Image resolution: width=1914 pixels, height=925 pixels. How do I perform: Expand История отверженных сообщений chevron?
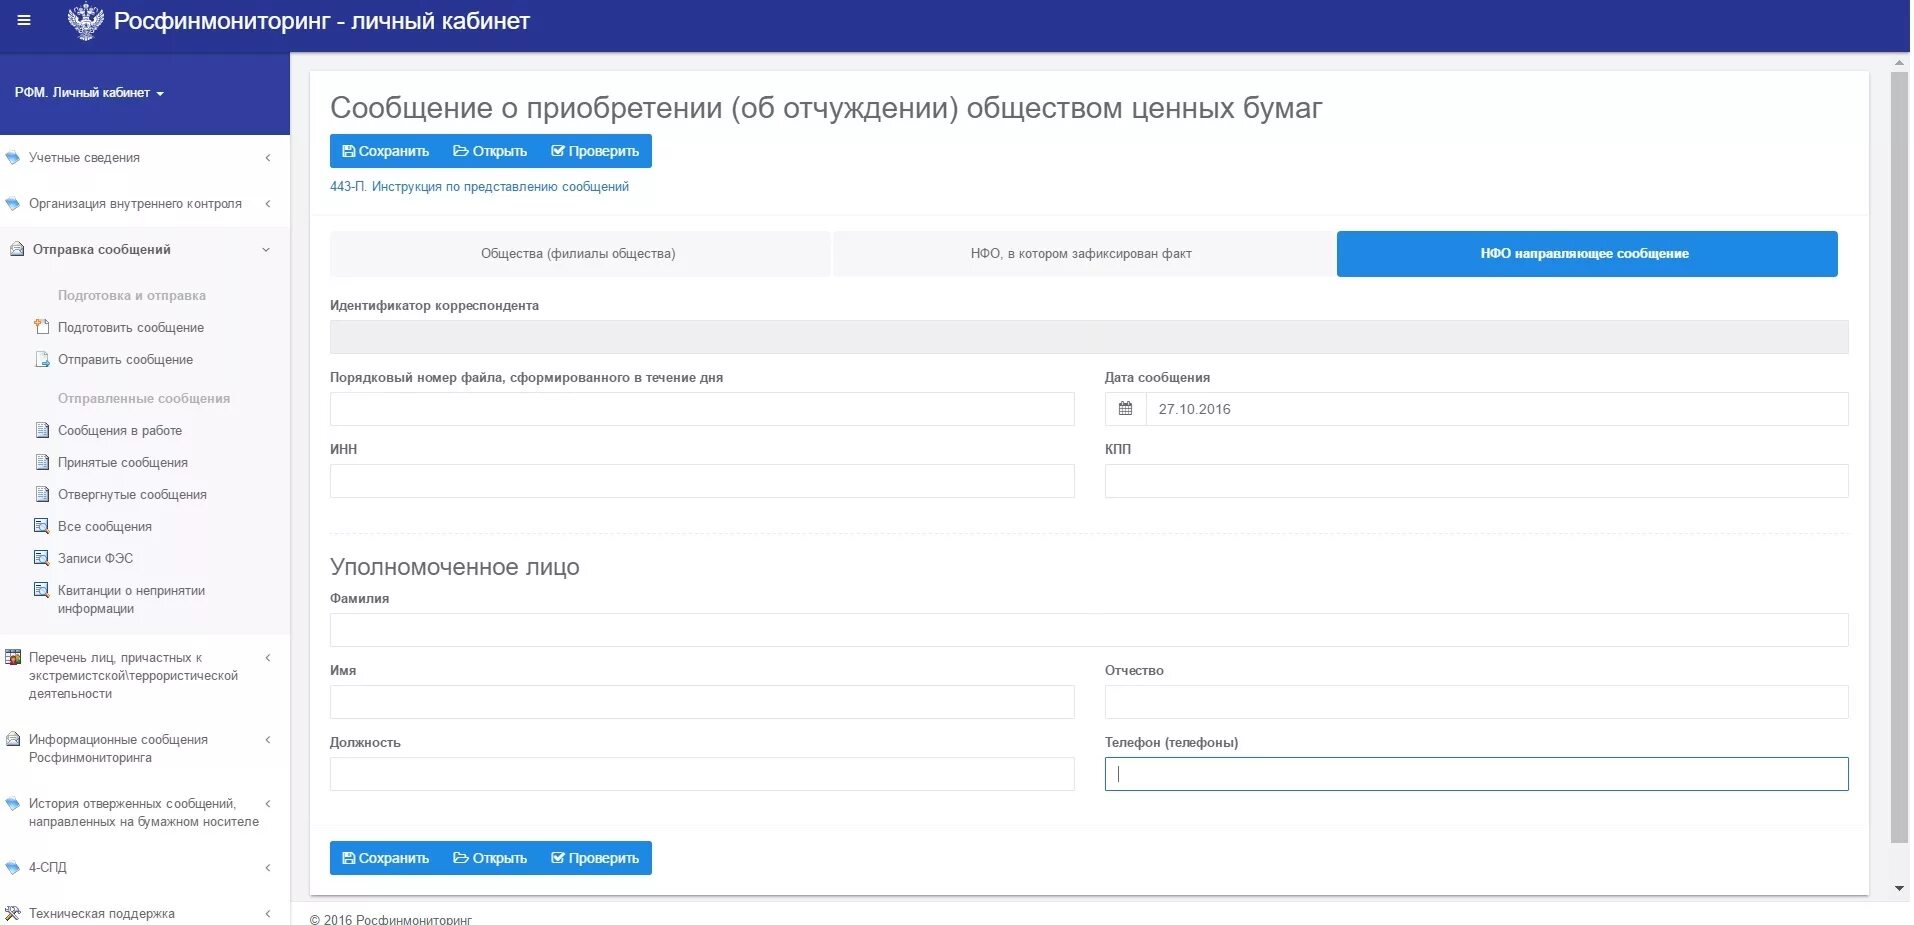pos(268,804)
